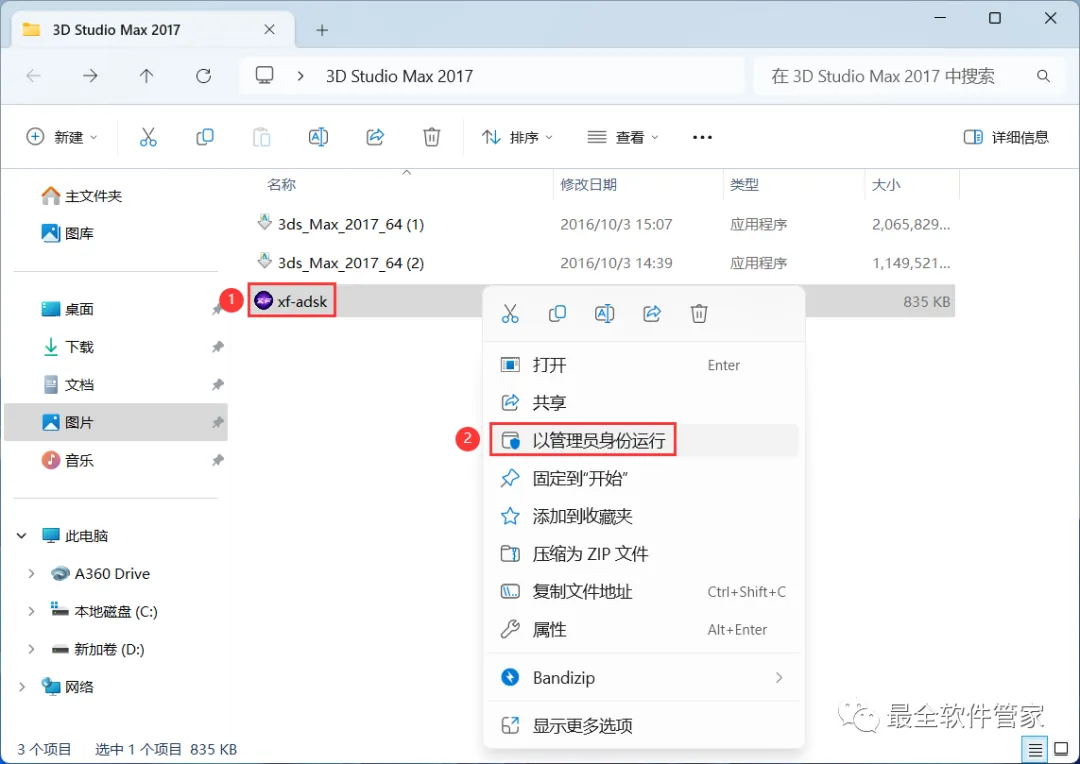The width and height of the screenshot is (1080, 764).
Task: Select 复制文件地址 menu entry
Action: click(644, 592)
